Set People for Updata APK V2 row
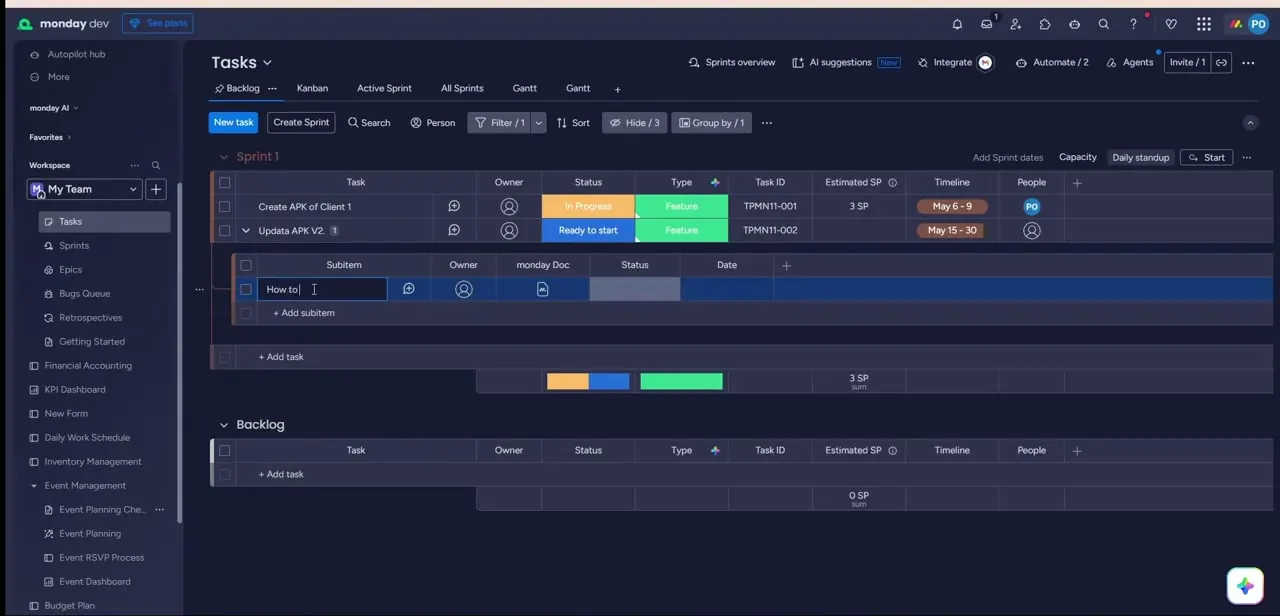This screenshot has height=616, width=1280. click(x=1032, y=231)
